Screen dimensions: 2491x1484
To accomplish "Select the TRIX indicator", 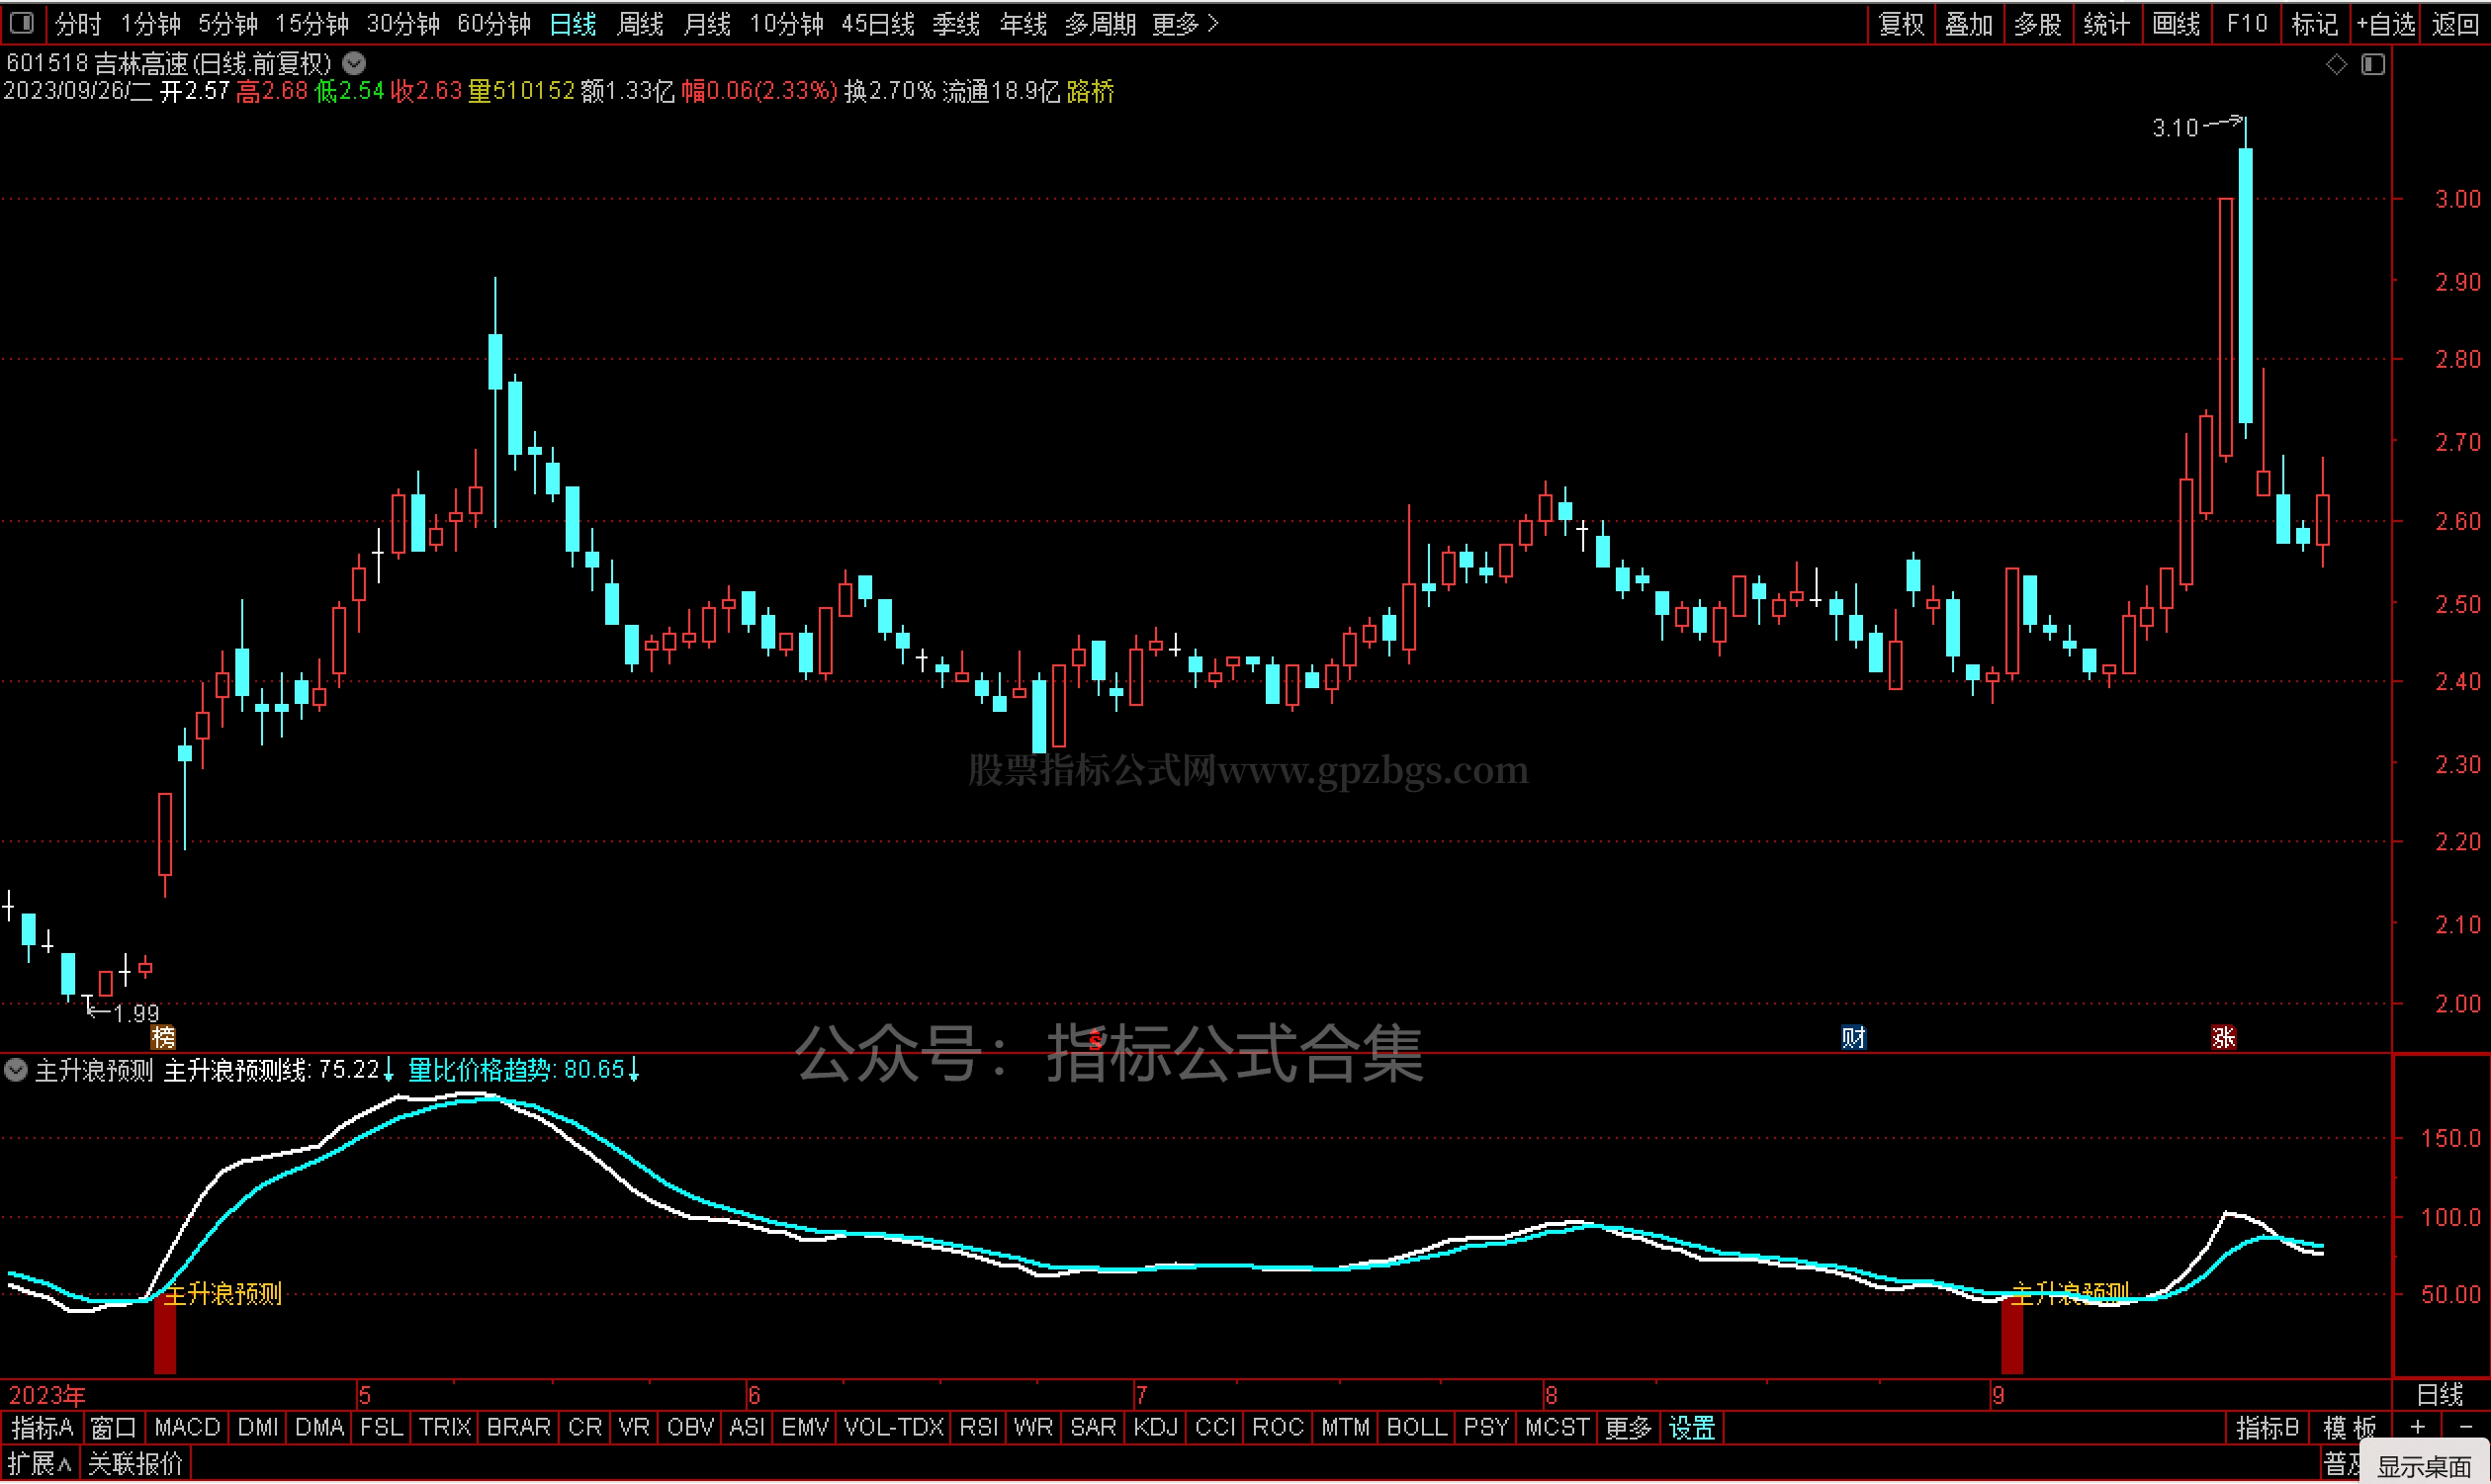I will pyautogui.click(x=444, y=1429).
